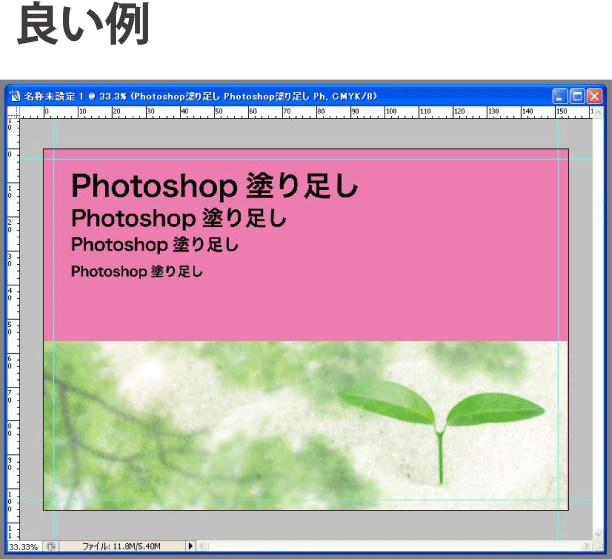Image resolution: width=612 pixels, height=560 pixels.
Task: Click the document window title bar text
Action: click(200, 97)
